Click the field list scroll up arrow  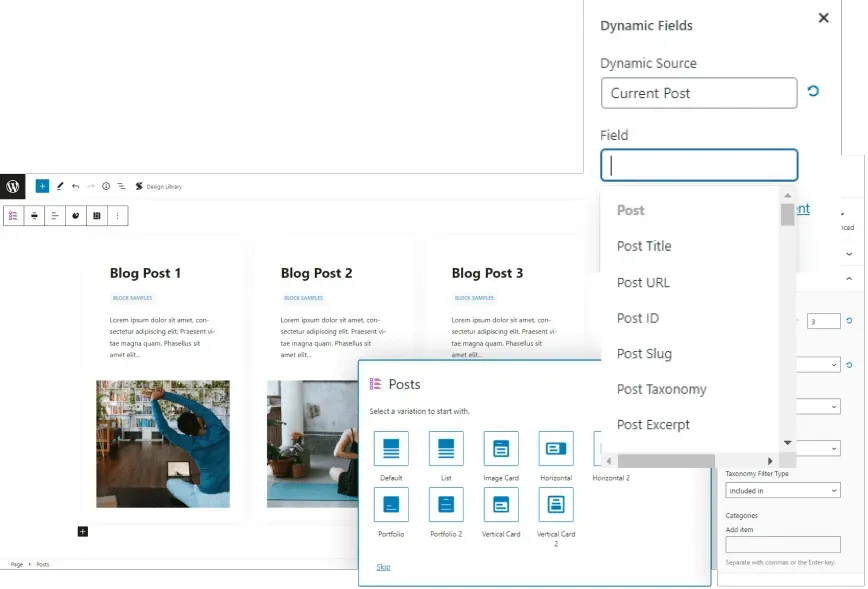click(x=787, y=195)
